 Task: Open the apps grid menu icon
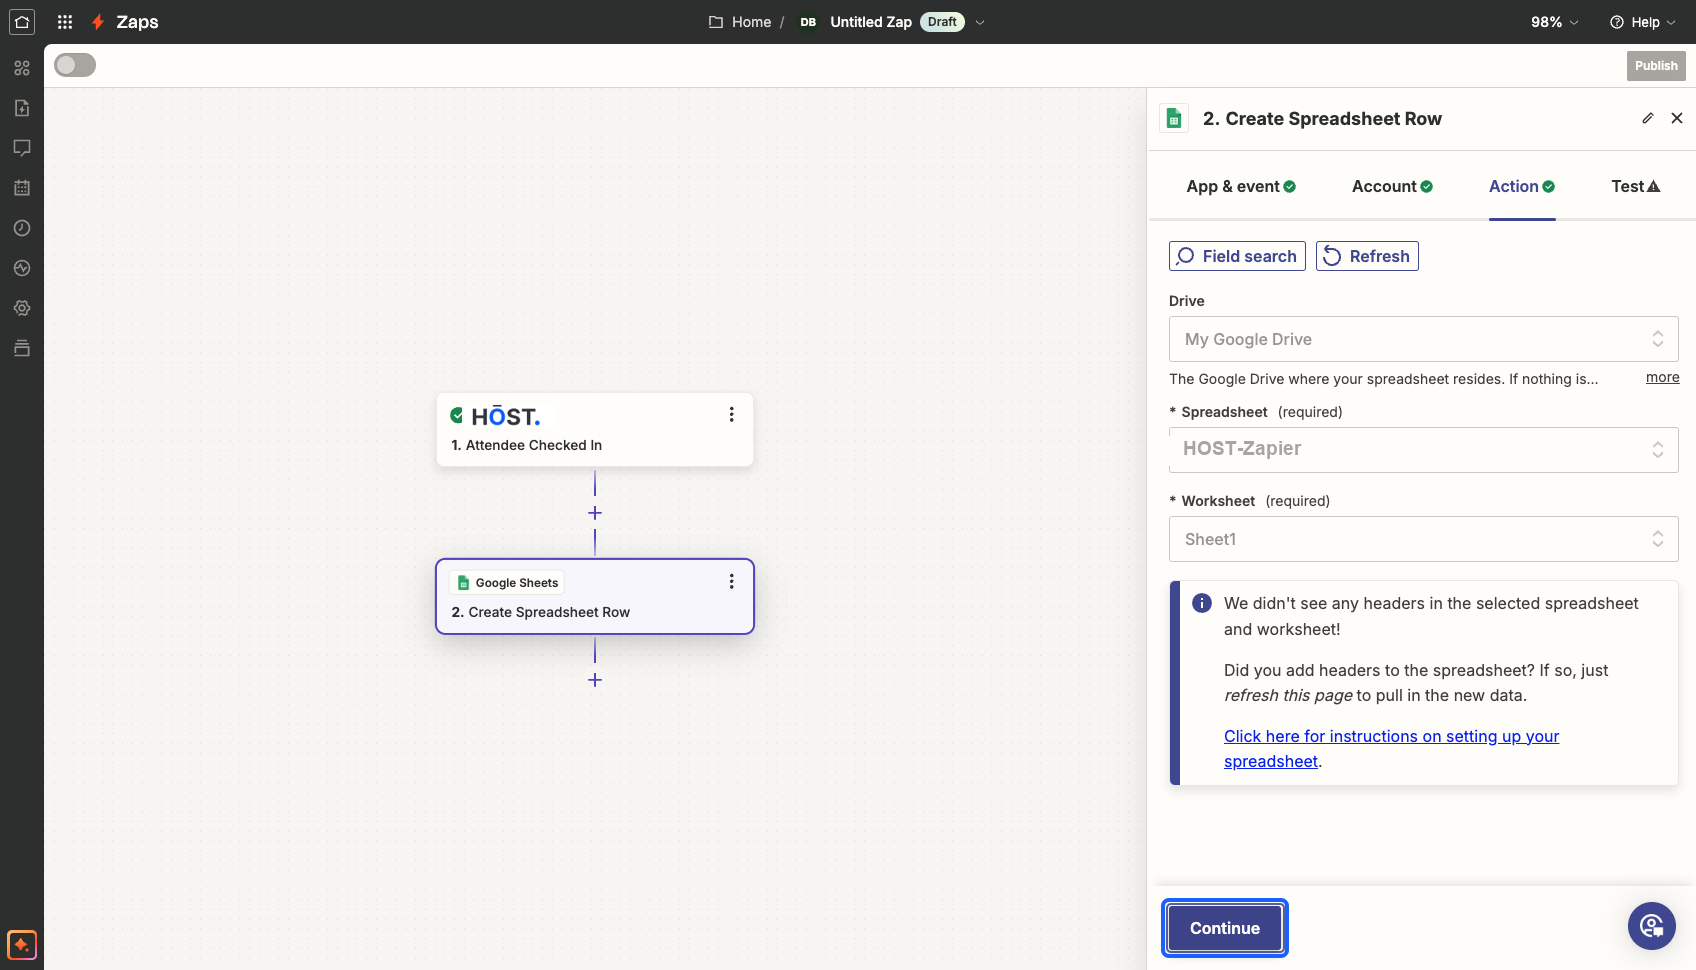point(65,22)
